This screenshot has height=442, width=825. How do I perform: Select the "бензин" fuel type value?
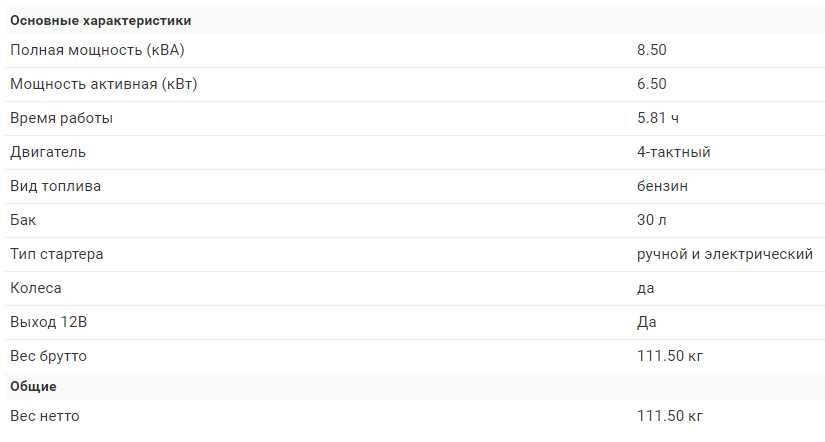pyautogui.click(x=662, y=186)
